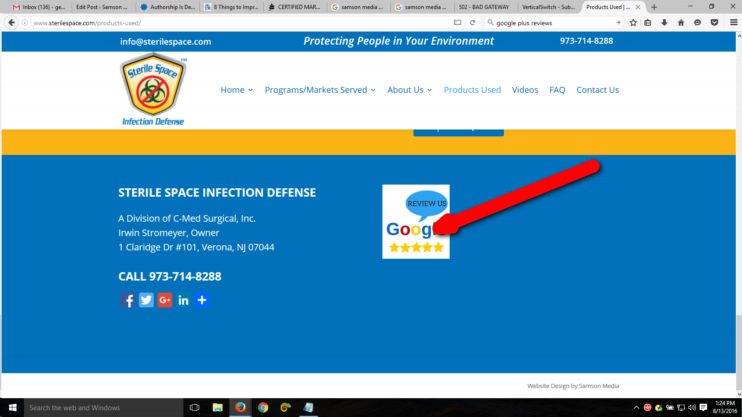Click the Sterile Space shield logo
This screenshot has height=417, width=742.
[153, 89]
